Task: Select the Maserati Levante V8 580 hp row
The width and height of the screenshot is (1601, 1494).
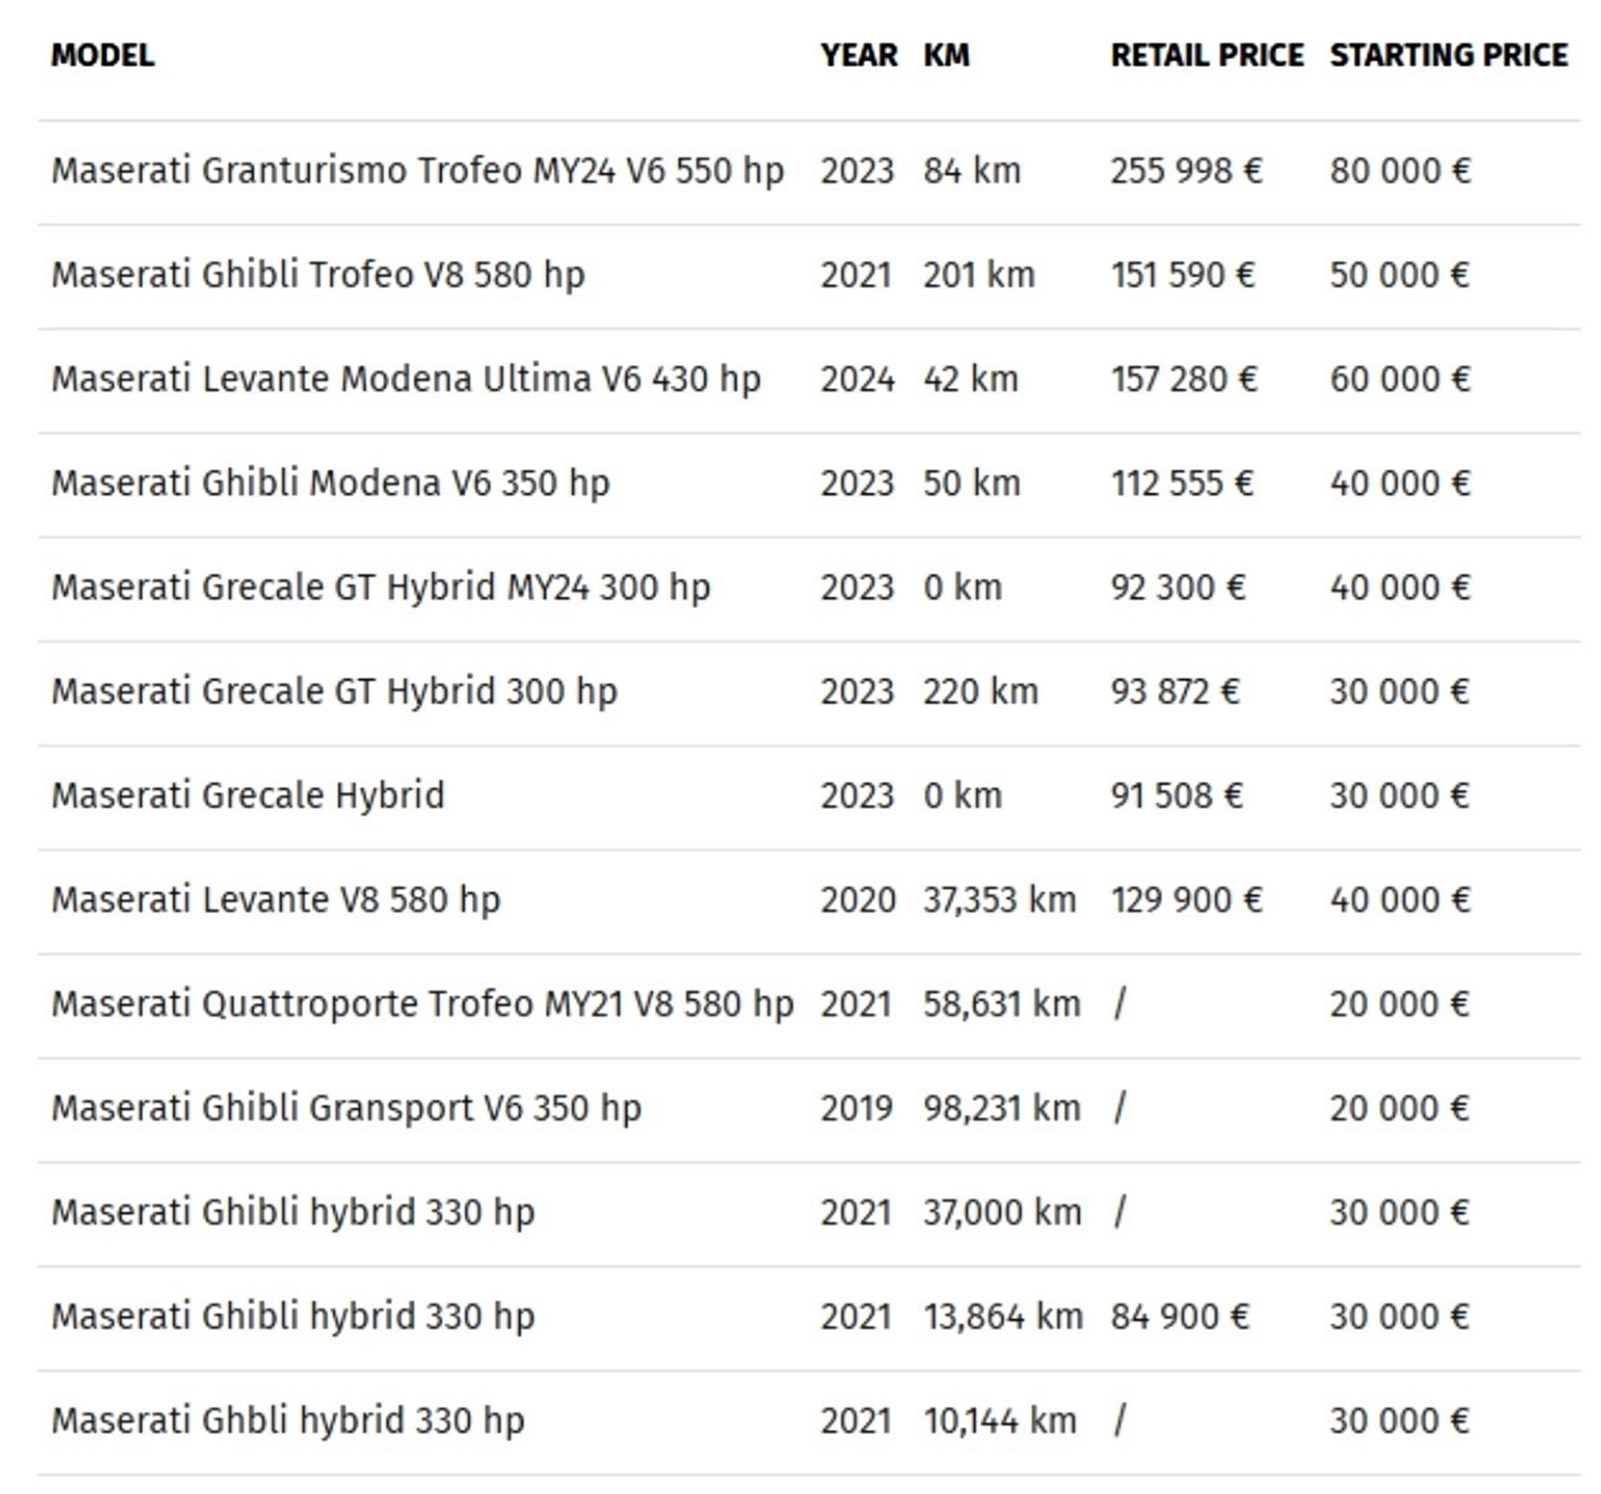Action: tap(275, 900)
